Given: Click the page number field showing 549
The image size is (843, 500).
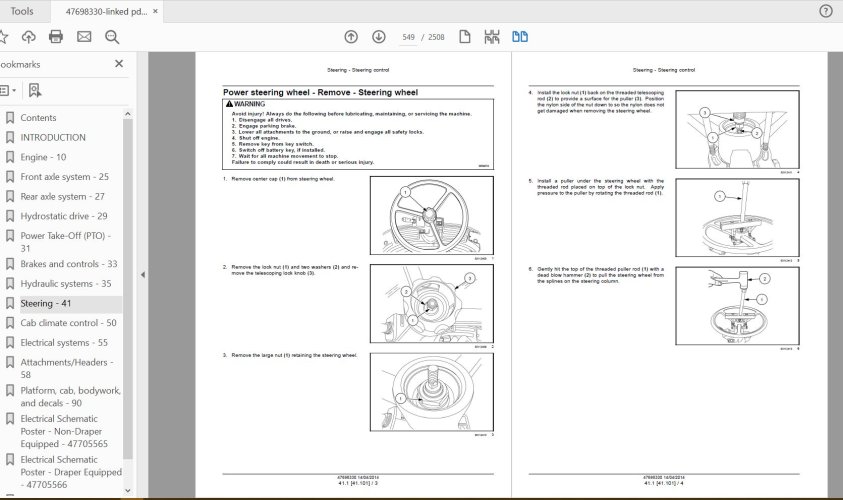Looking at the screenshot, I should pos(409,37).
